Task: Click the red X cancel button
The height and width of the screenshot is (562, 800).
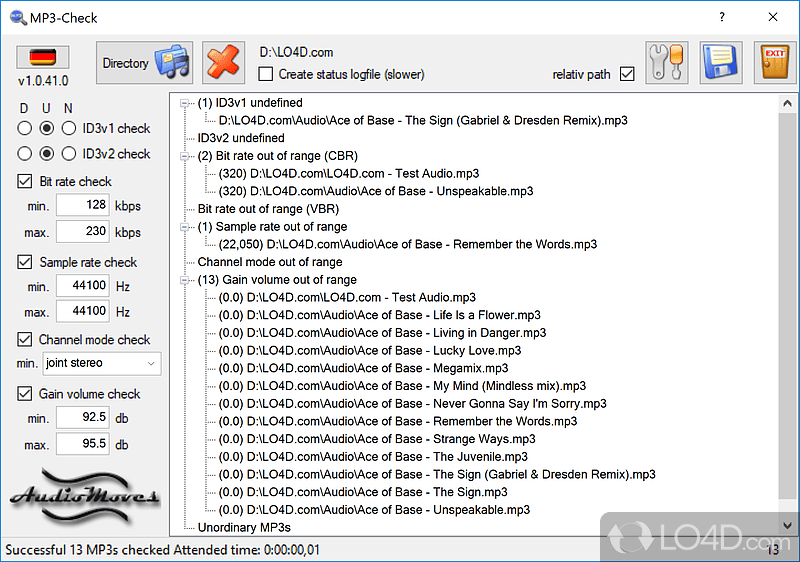Action: 223,63
